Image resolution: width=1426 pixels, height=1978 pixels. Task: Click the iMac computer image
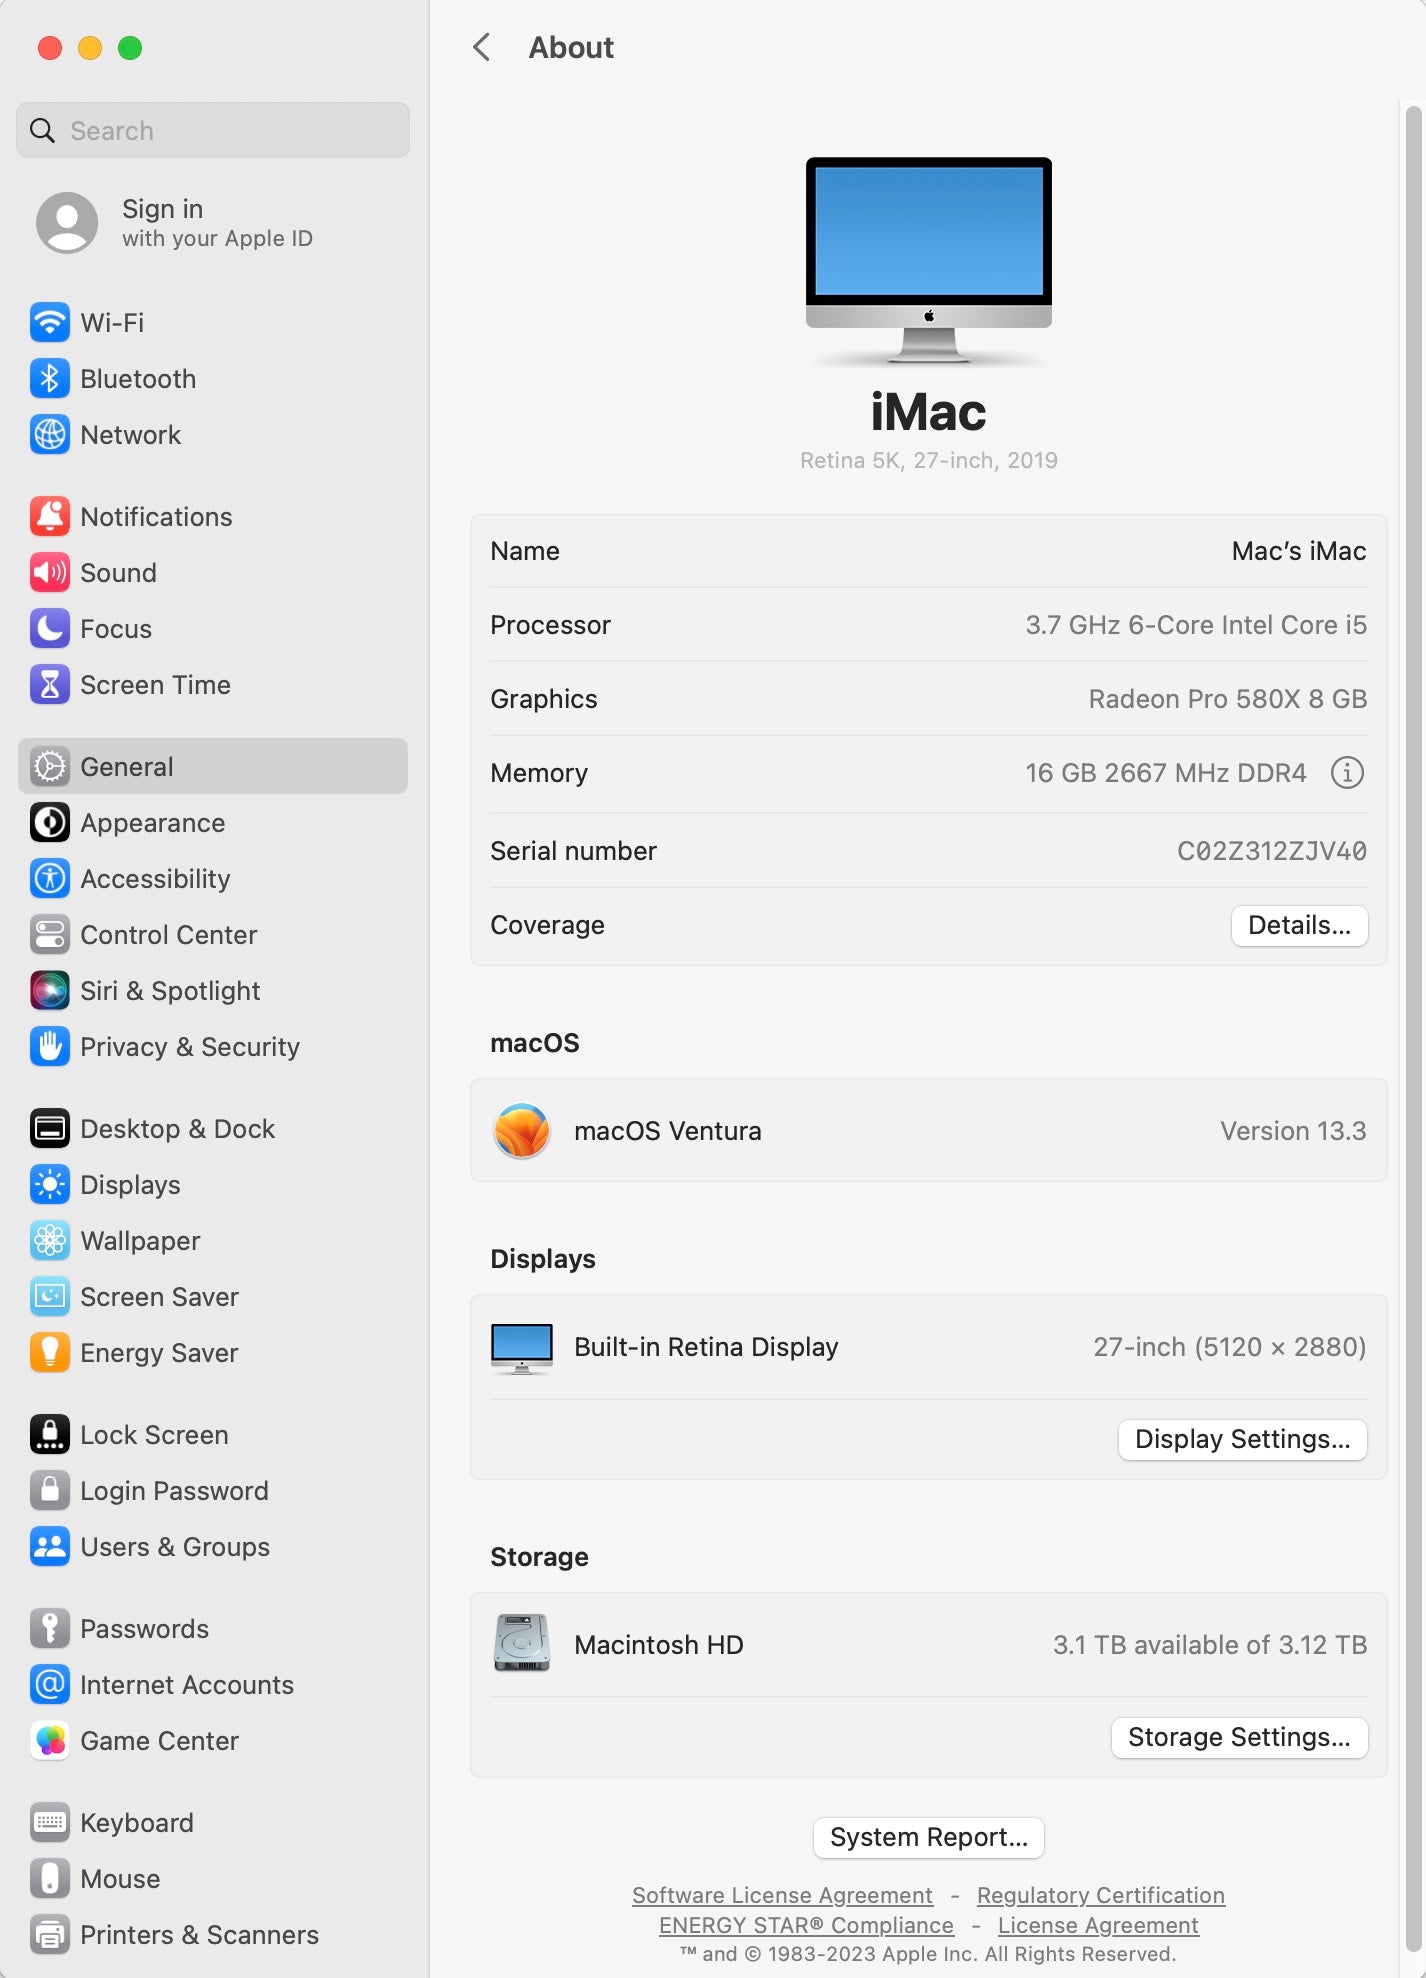929,260
